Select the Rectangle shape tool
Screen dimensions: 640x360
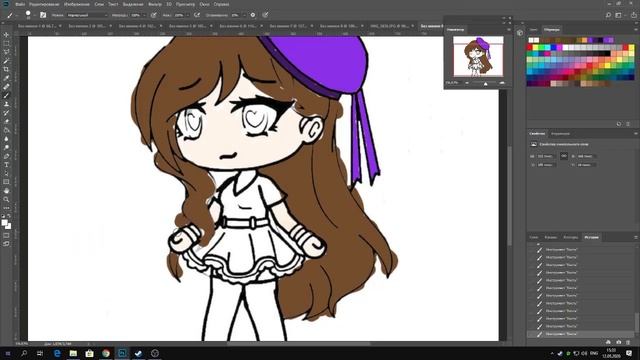6,182
